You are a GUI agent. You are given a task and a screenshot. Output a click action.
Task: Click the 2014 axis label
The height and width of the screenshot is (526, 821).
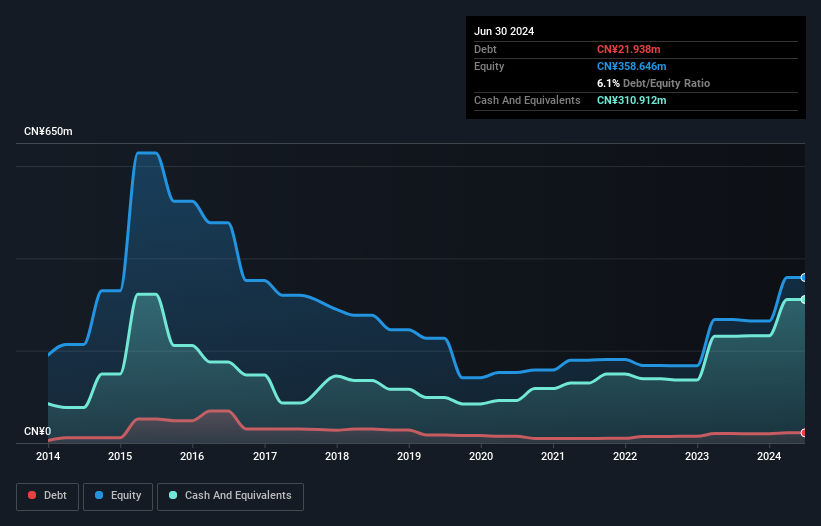click(x=48, y=456)
